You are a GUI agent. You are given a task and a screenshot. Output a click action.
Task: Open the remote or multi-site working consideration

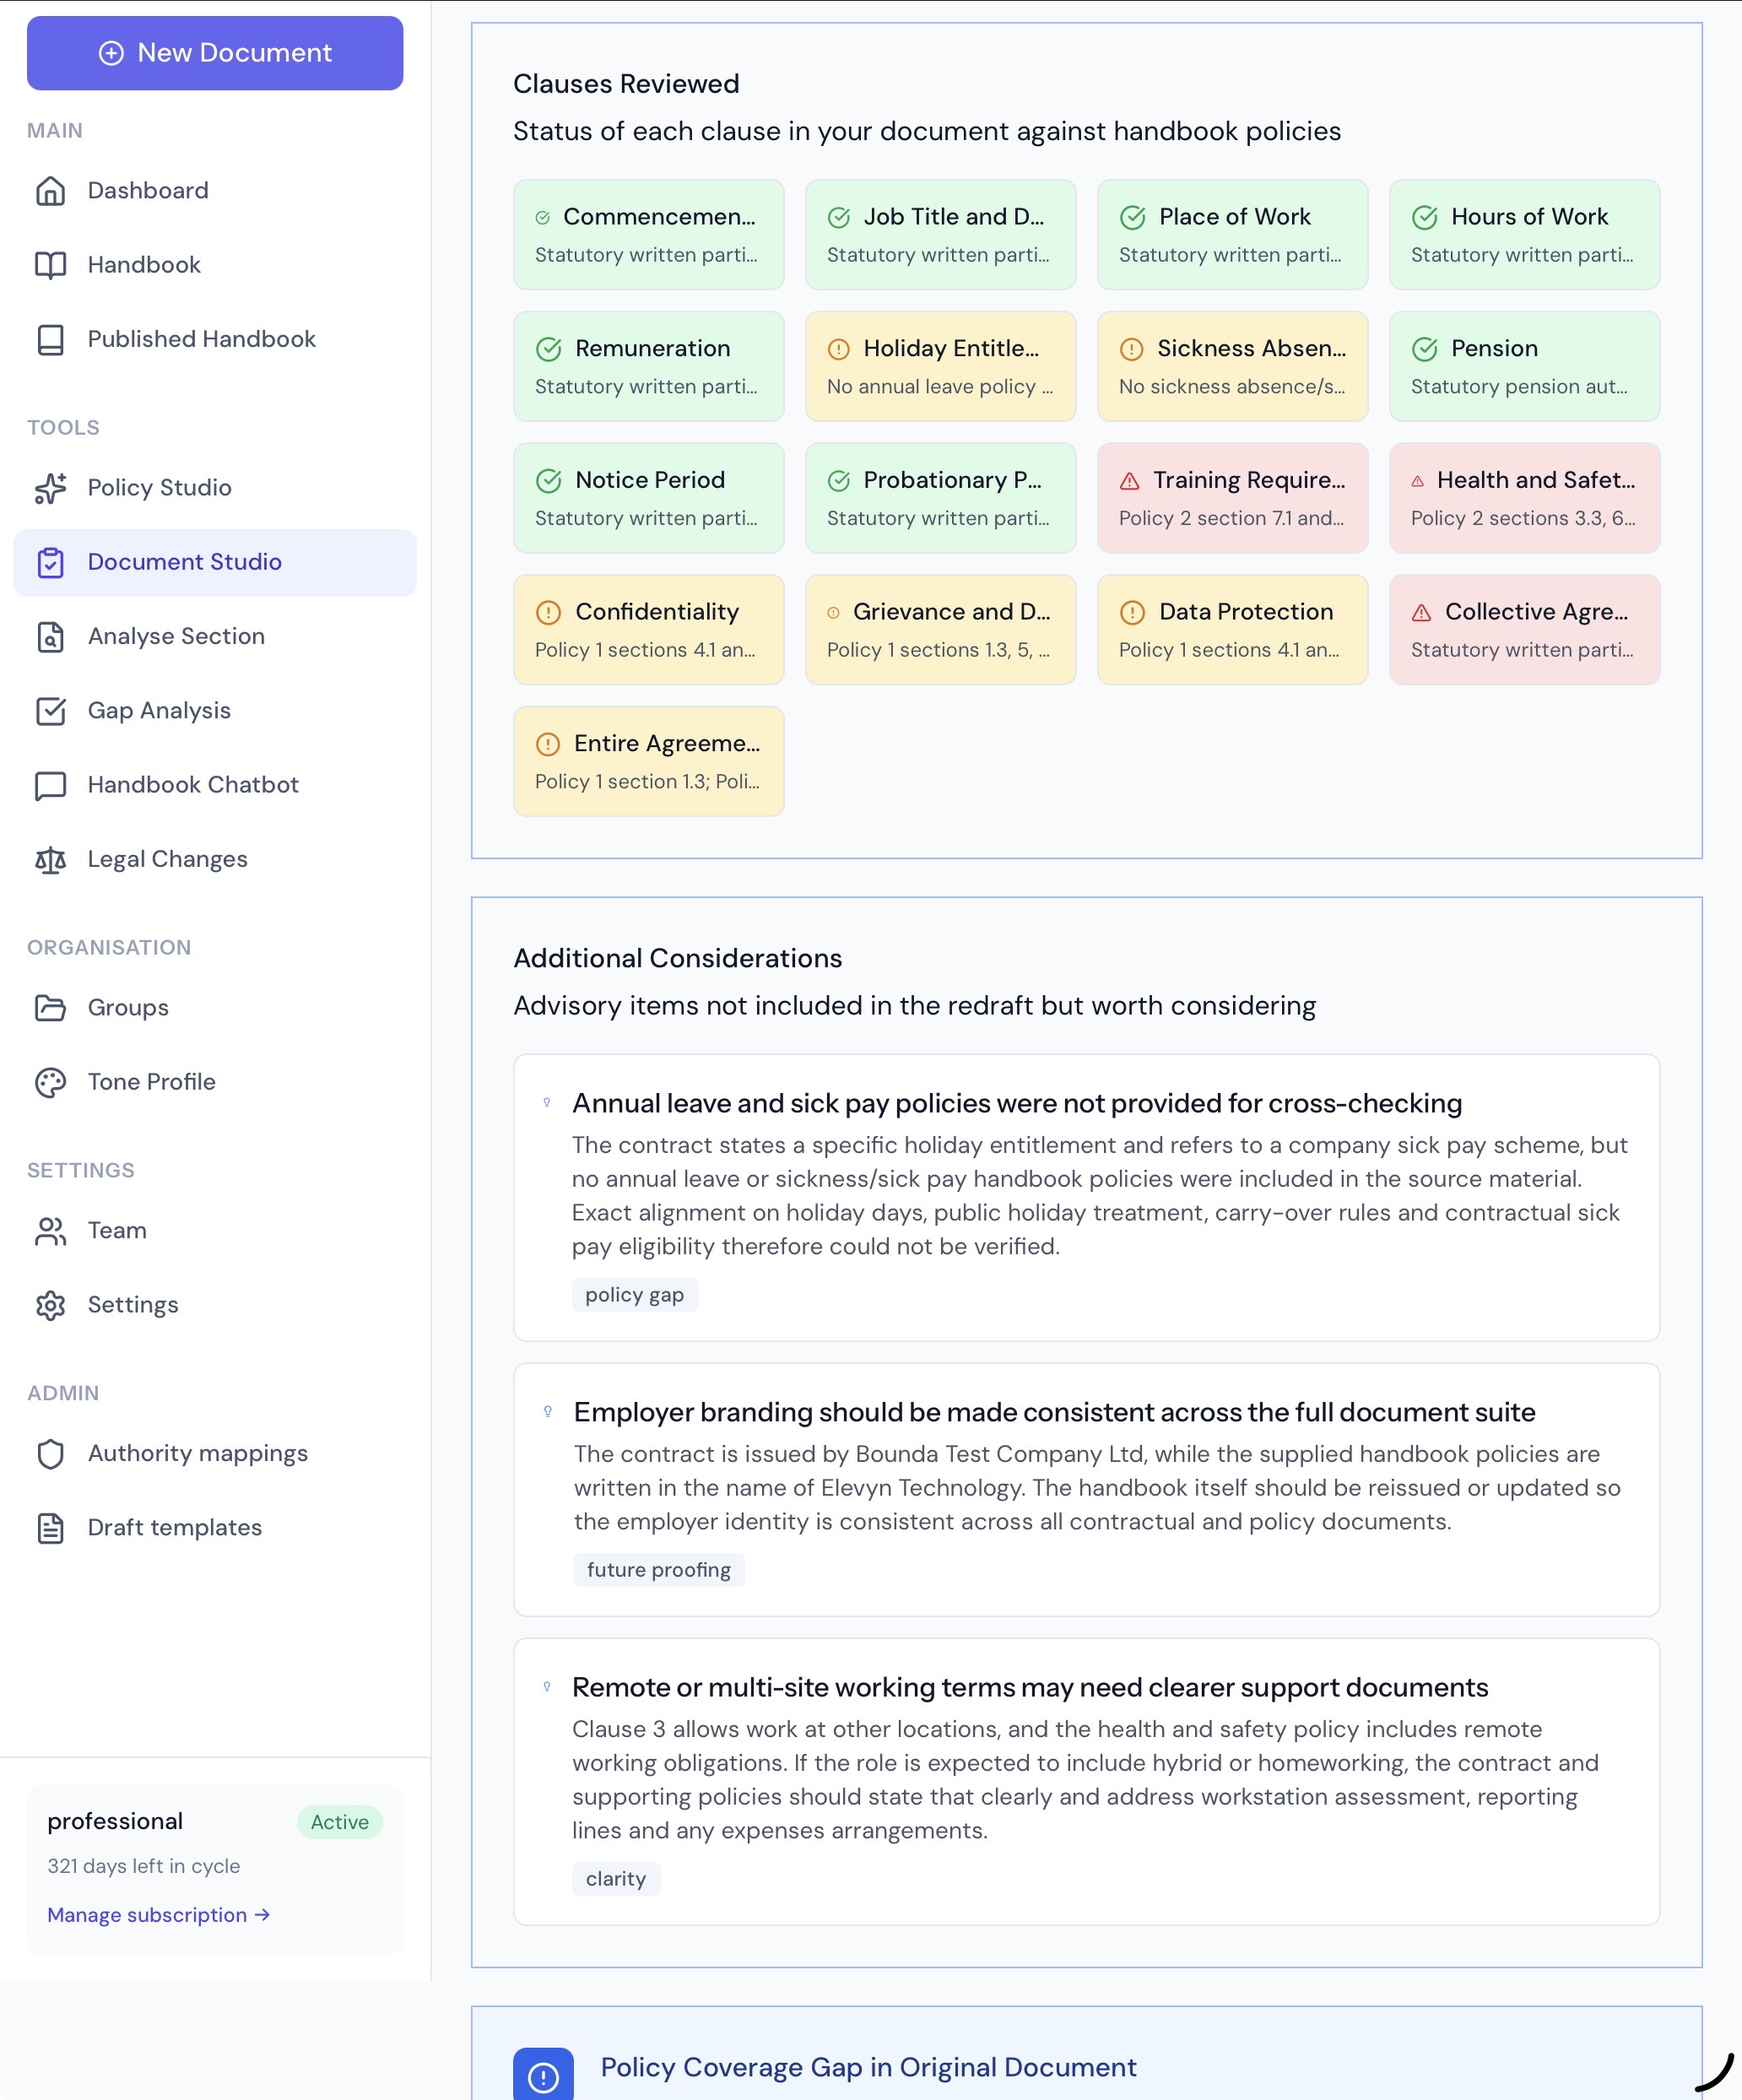(x=1086, y=1782)
